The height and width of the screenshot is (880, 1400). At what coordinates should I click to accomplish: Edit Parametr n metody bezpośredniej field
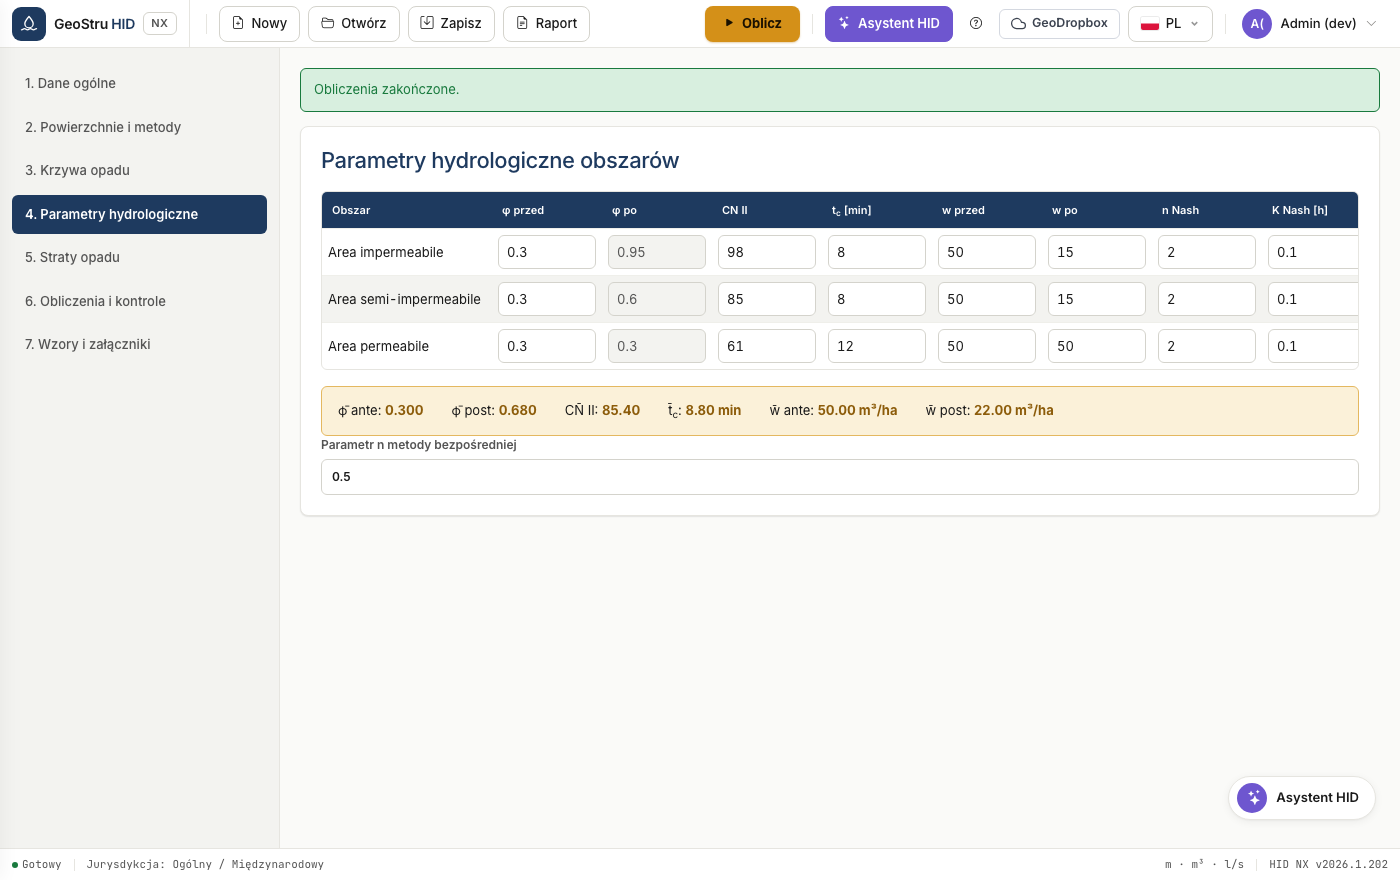point(840,477)
